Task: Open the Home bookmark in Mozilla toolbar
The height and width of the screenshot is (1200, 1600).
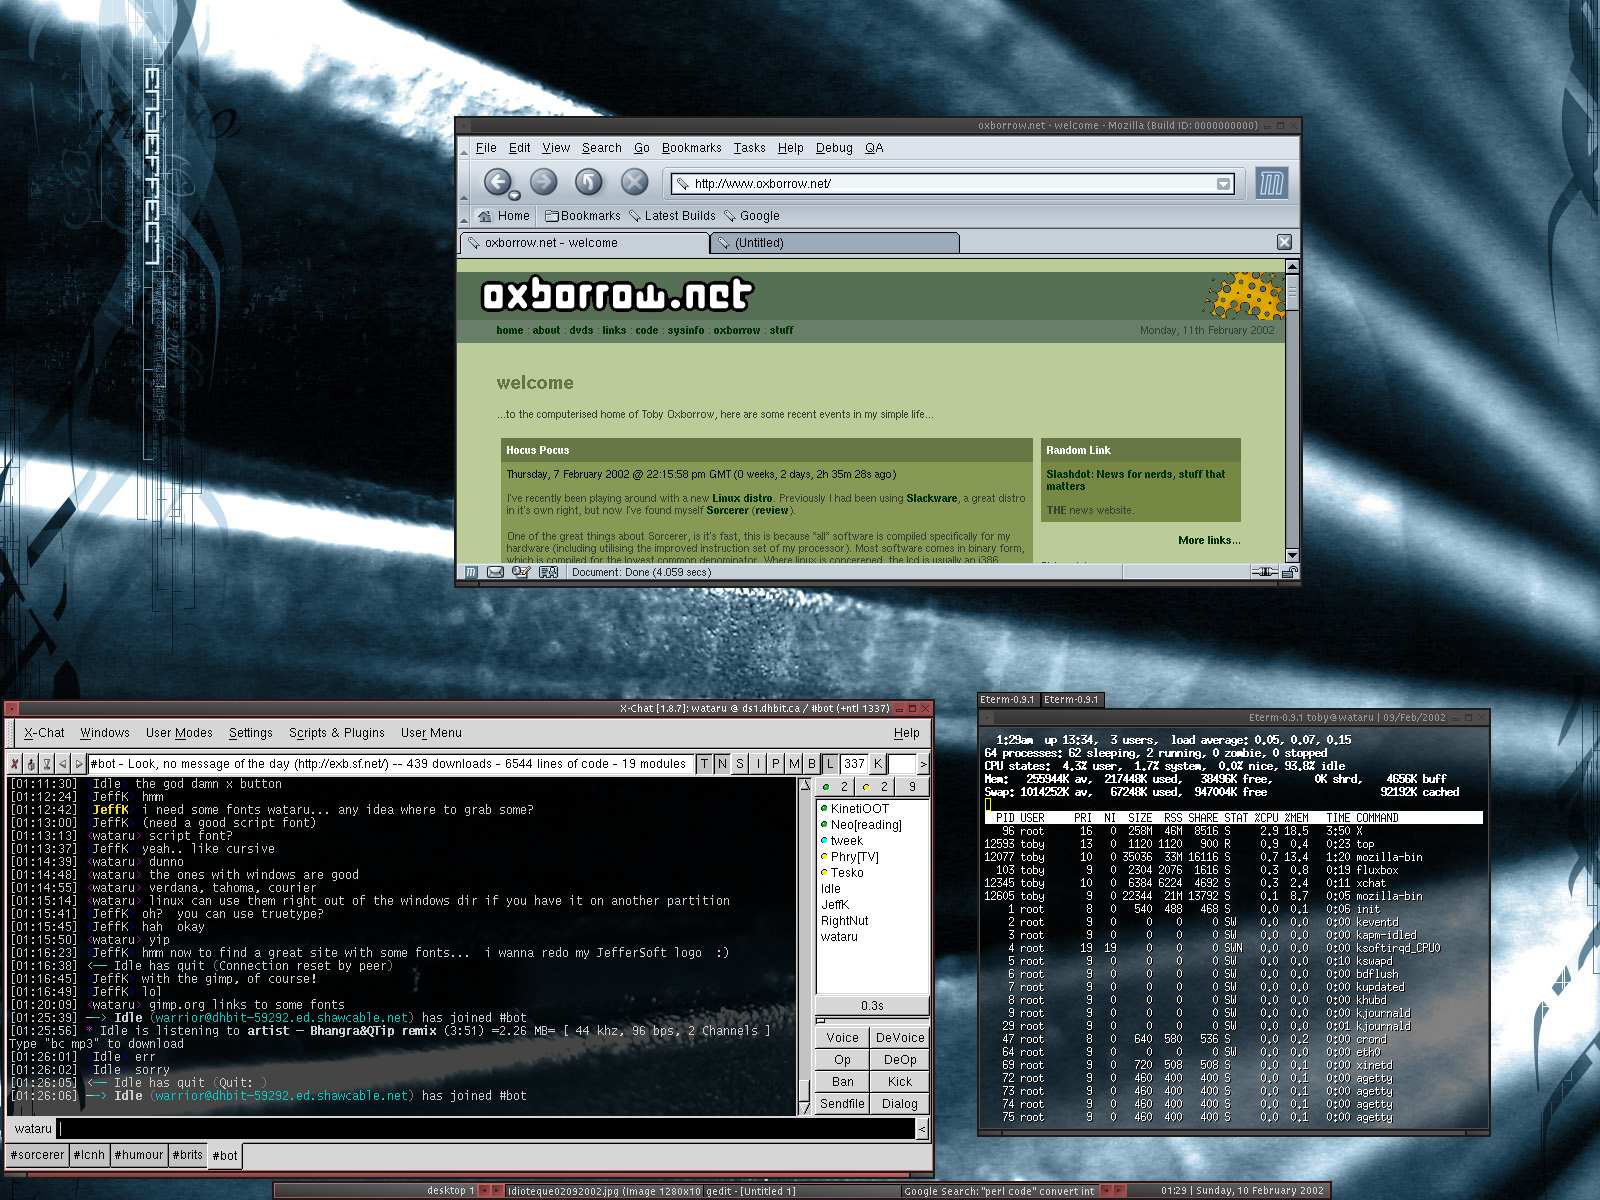Action: point(504,216)
